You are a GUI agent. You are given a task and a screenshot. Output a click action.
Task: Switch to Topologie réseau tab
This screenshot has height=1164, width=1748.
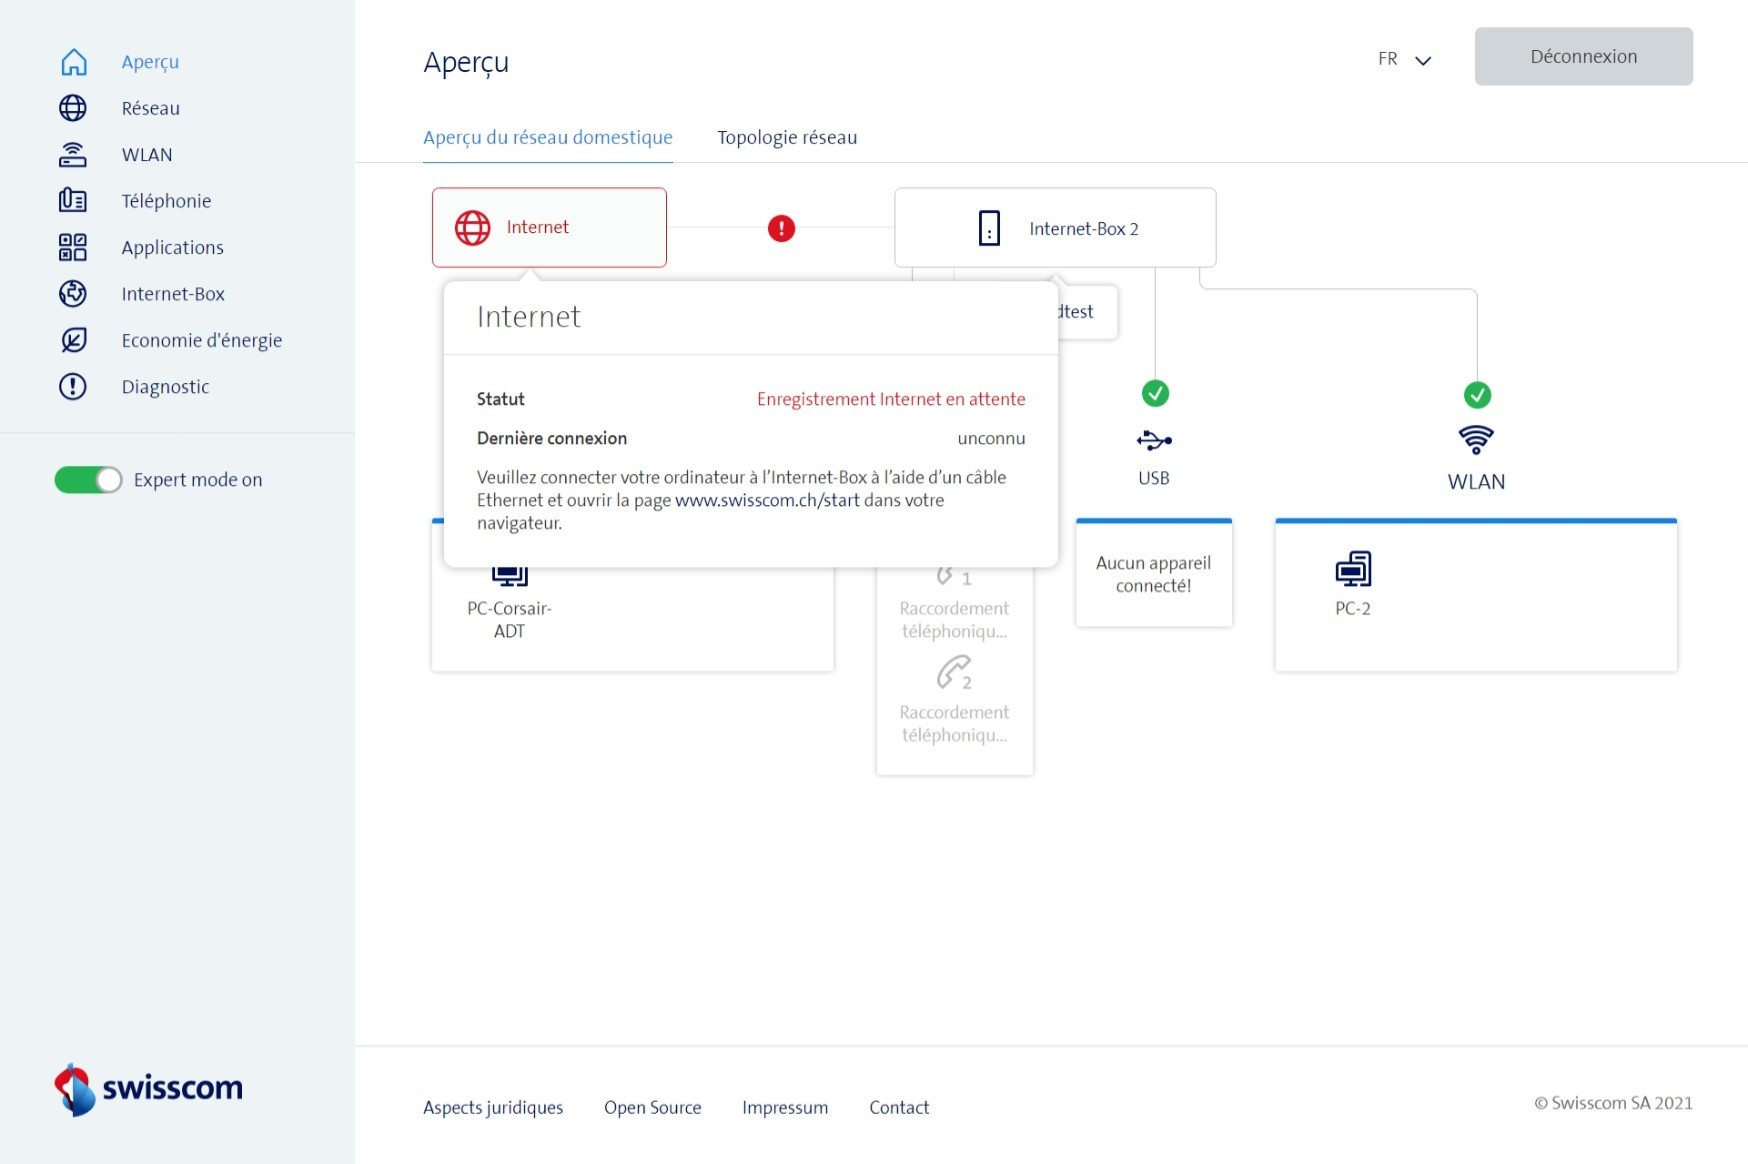[x=787, y=138]
